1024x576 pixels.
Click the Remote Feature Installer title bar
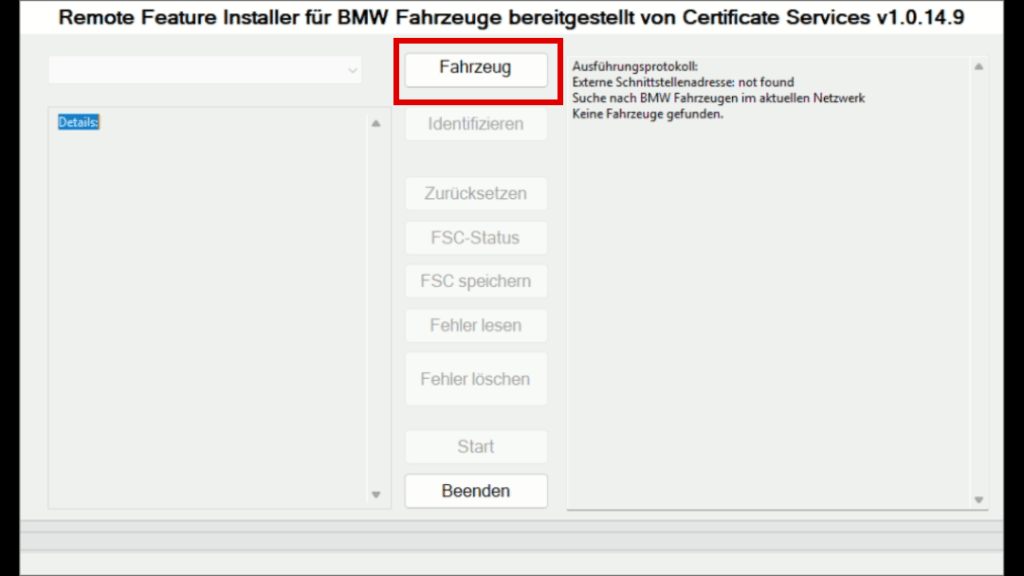pyautogui.click(x=512, y=17)
